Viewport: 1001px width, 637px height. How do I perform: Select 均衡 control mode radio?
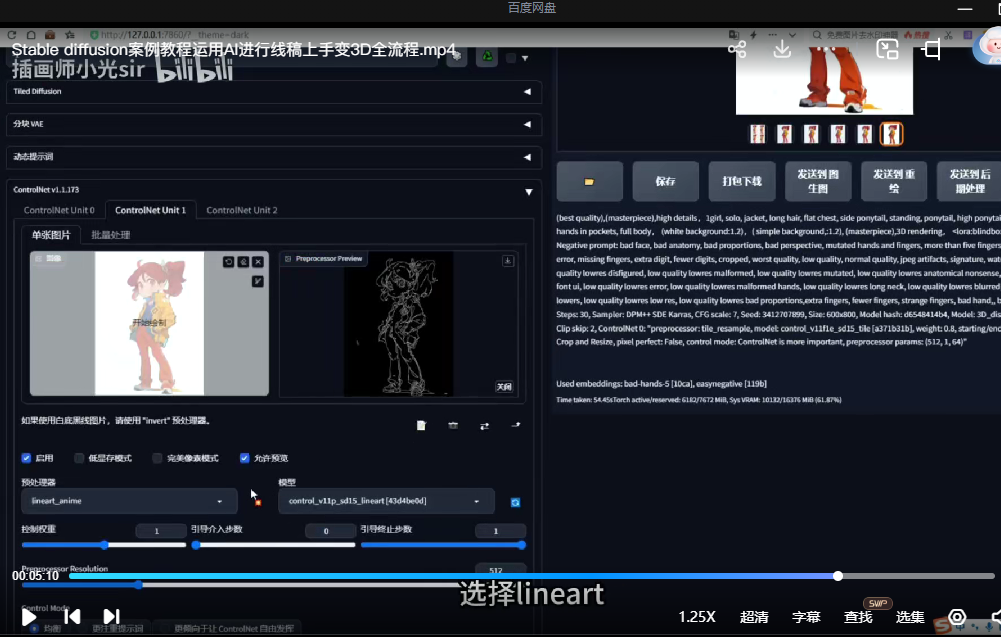click(x=34, y=628)
